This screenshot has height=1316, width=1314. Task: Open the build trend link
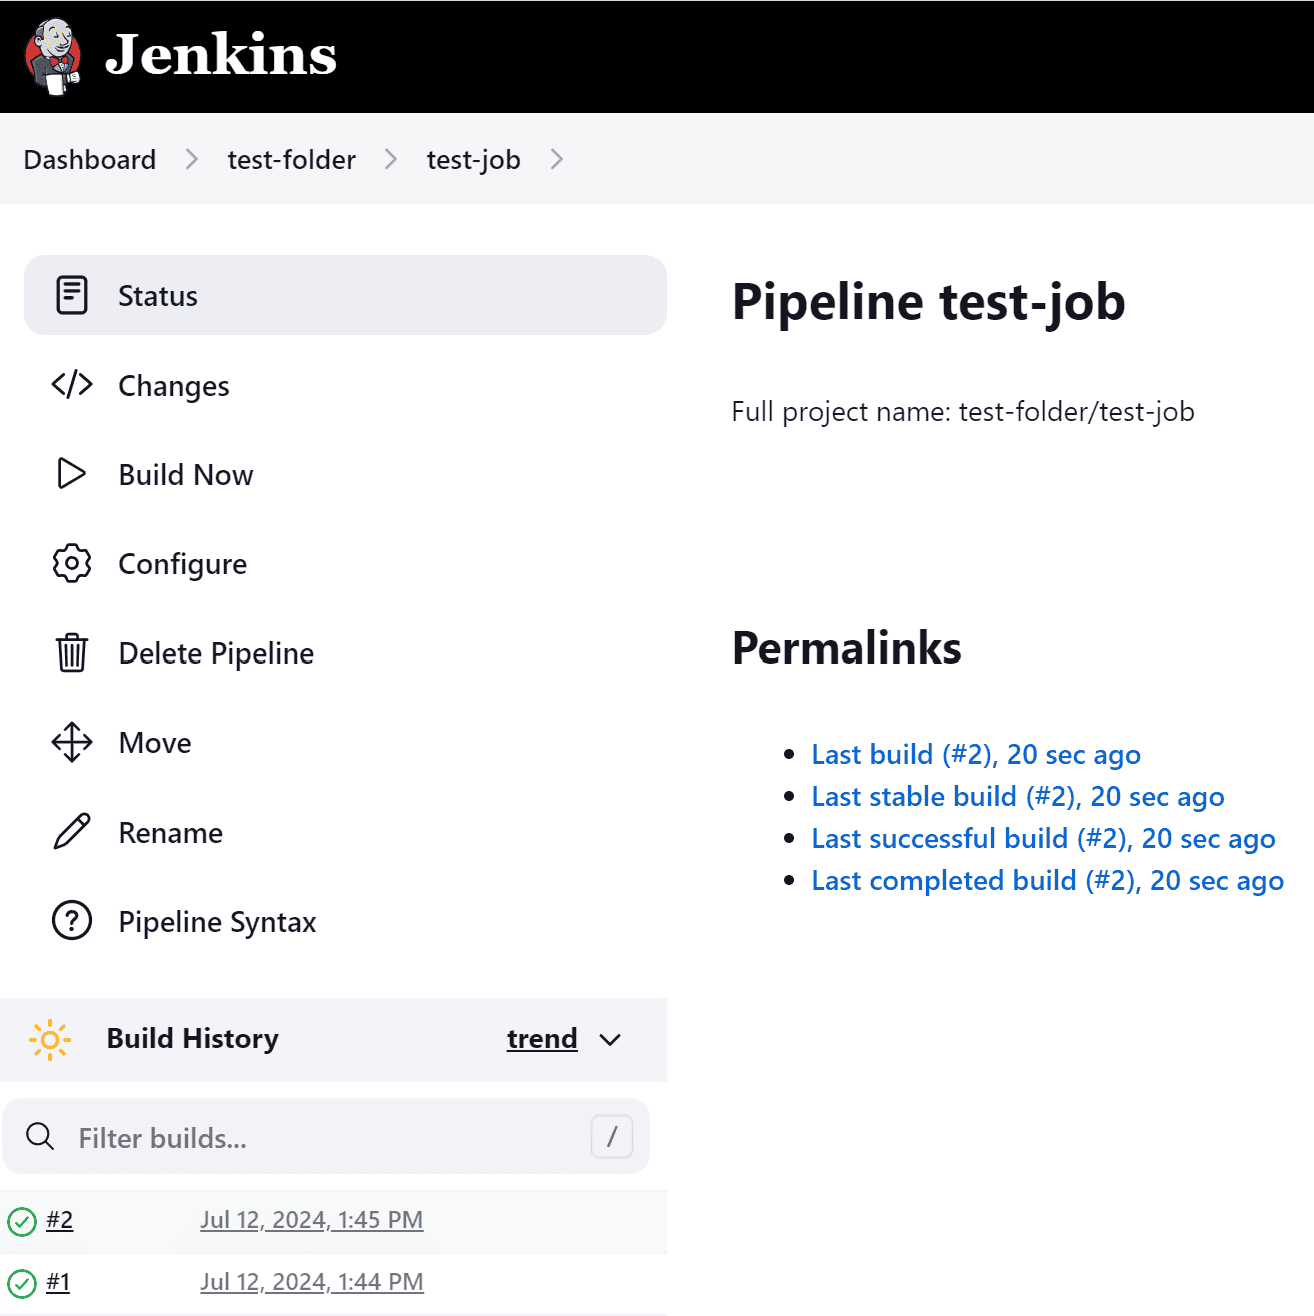click(542, 1039)
